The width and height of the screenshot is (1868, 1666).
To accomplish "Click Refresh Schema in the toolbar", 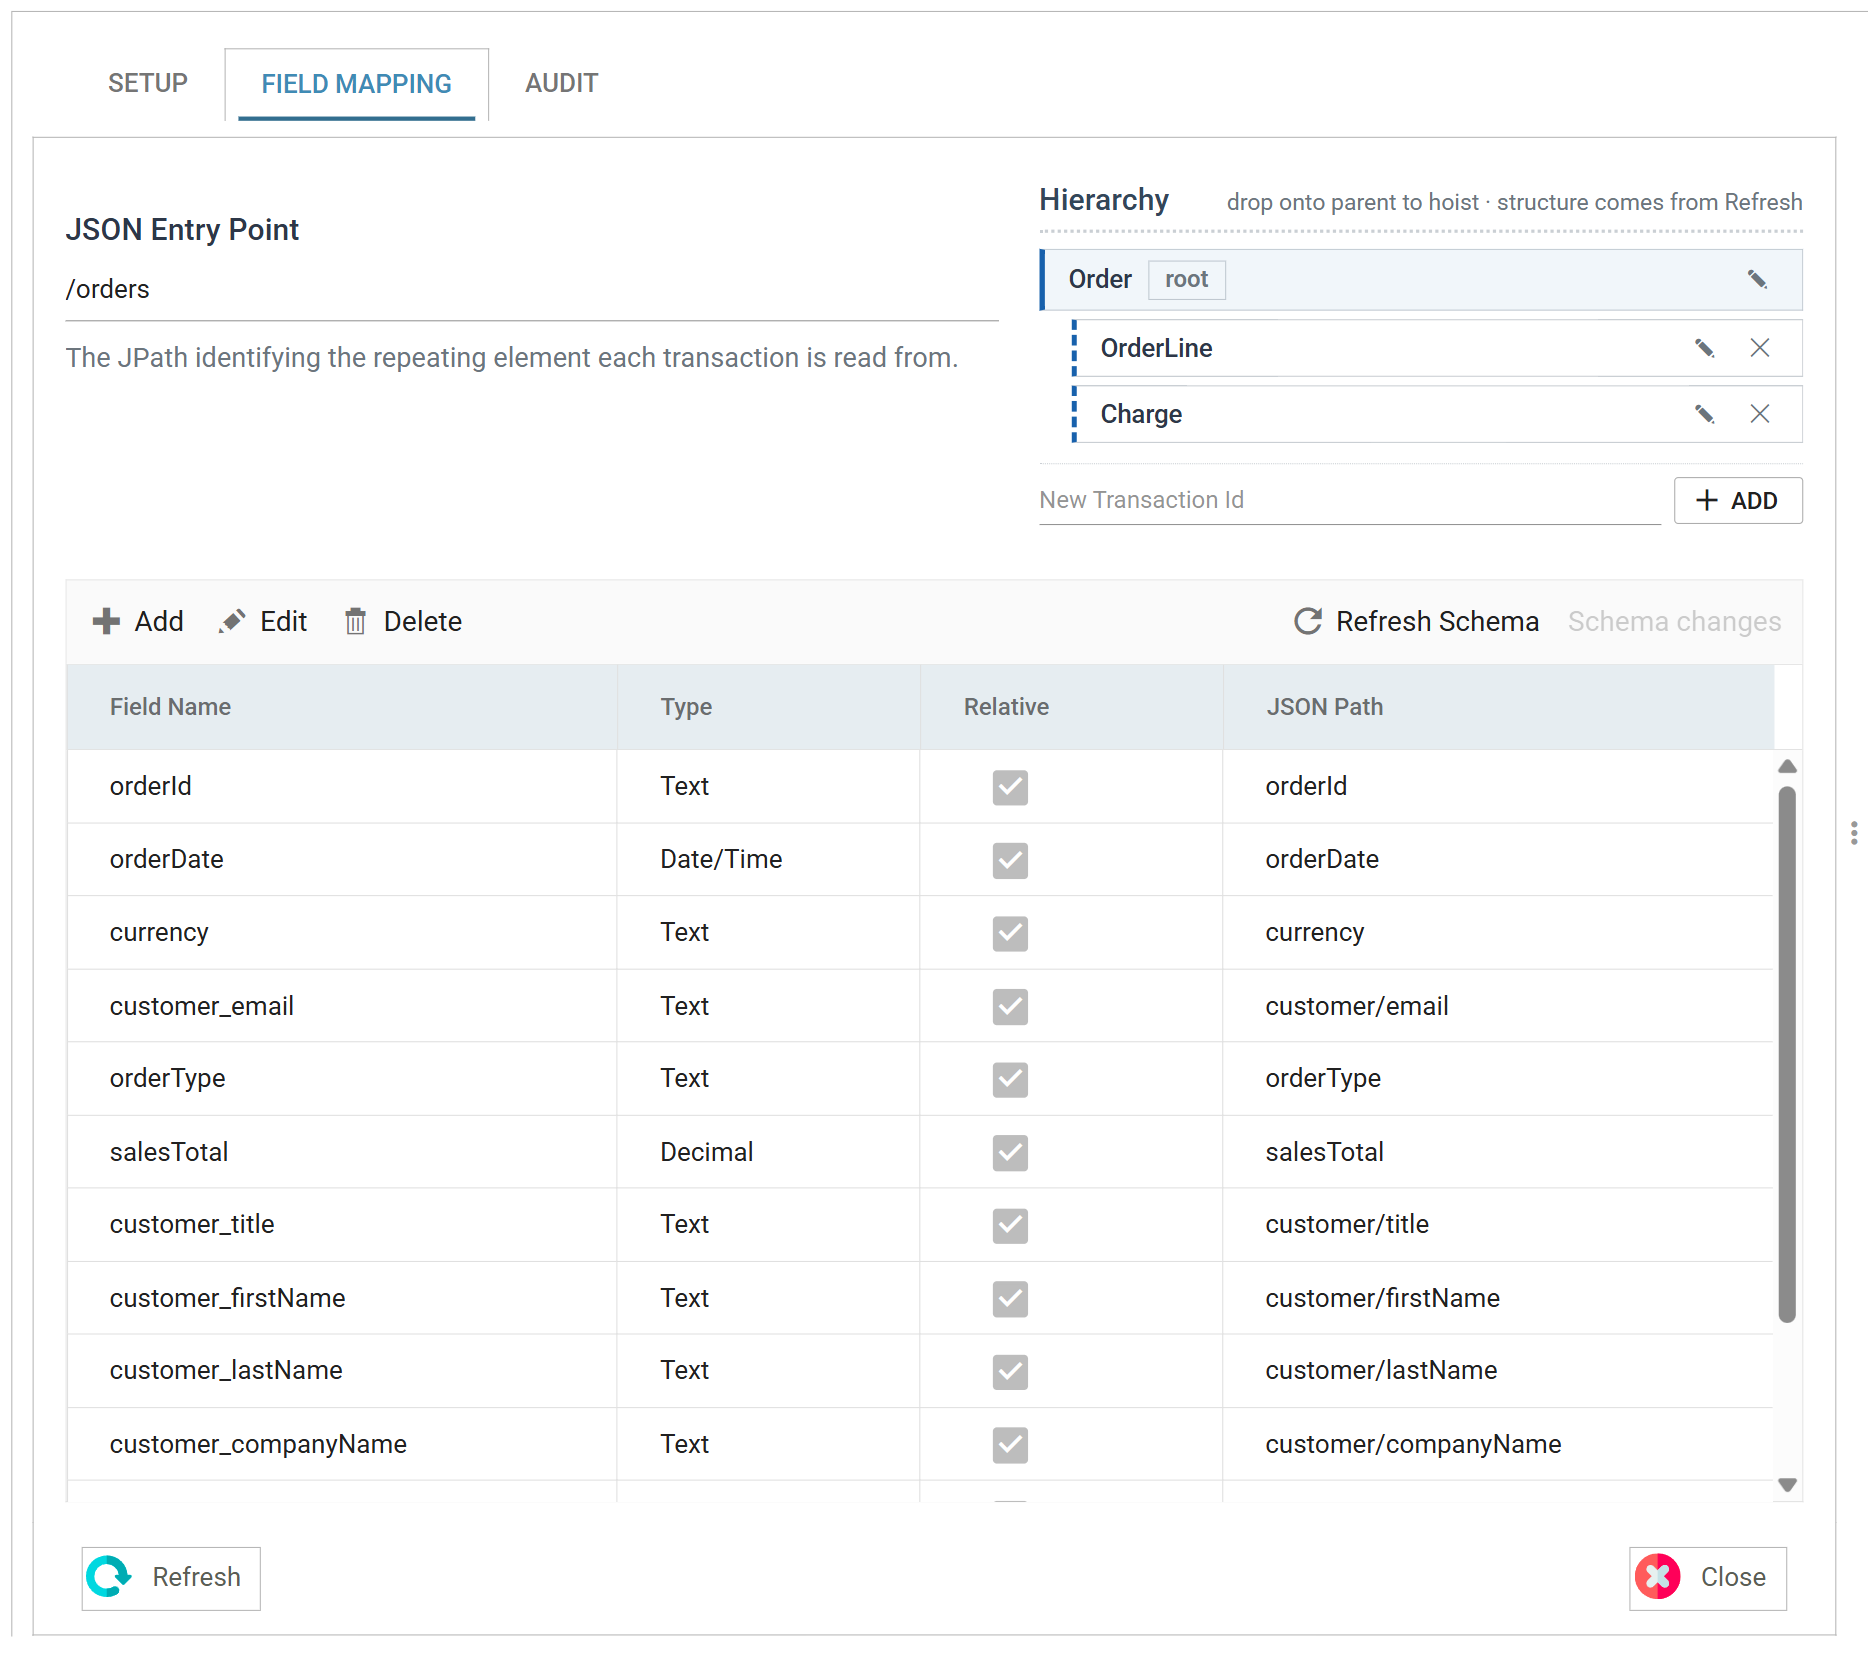I will (1416, 622).
